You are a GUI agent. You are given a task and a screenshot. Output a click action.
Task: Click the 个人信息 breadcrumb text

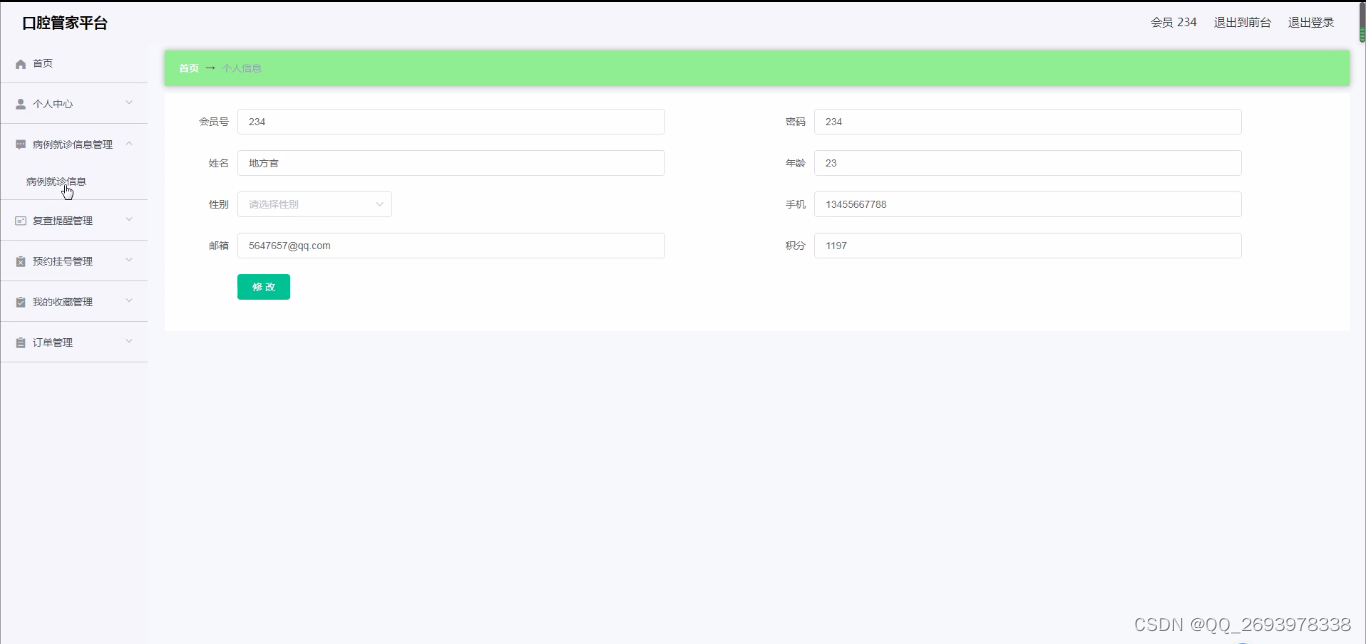click(x=242, y=68)
